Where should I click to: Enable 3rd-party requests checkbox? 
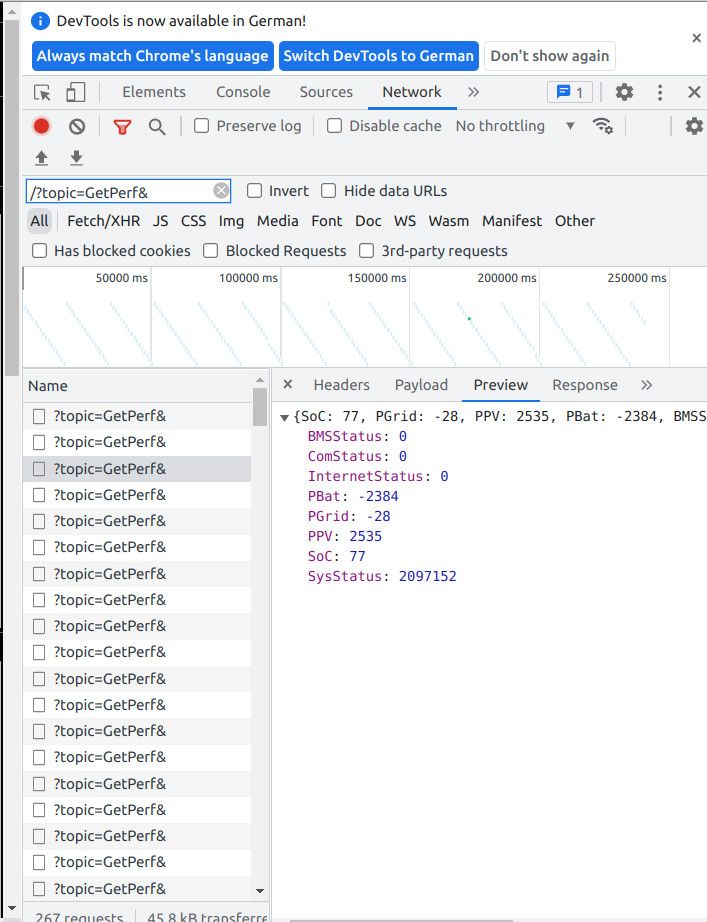pyautogui.click(x=366, y=251)
